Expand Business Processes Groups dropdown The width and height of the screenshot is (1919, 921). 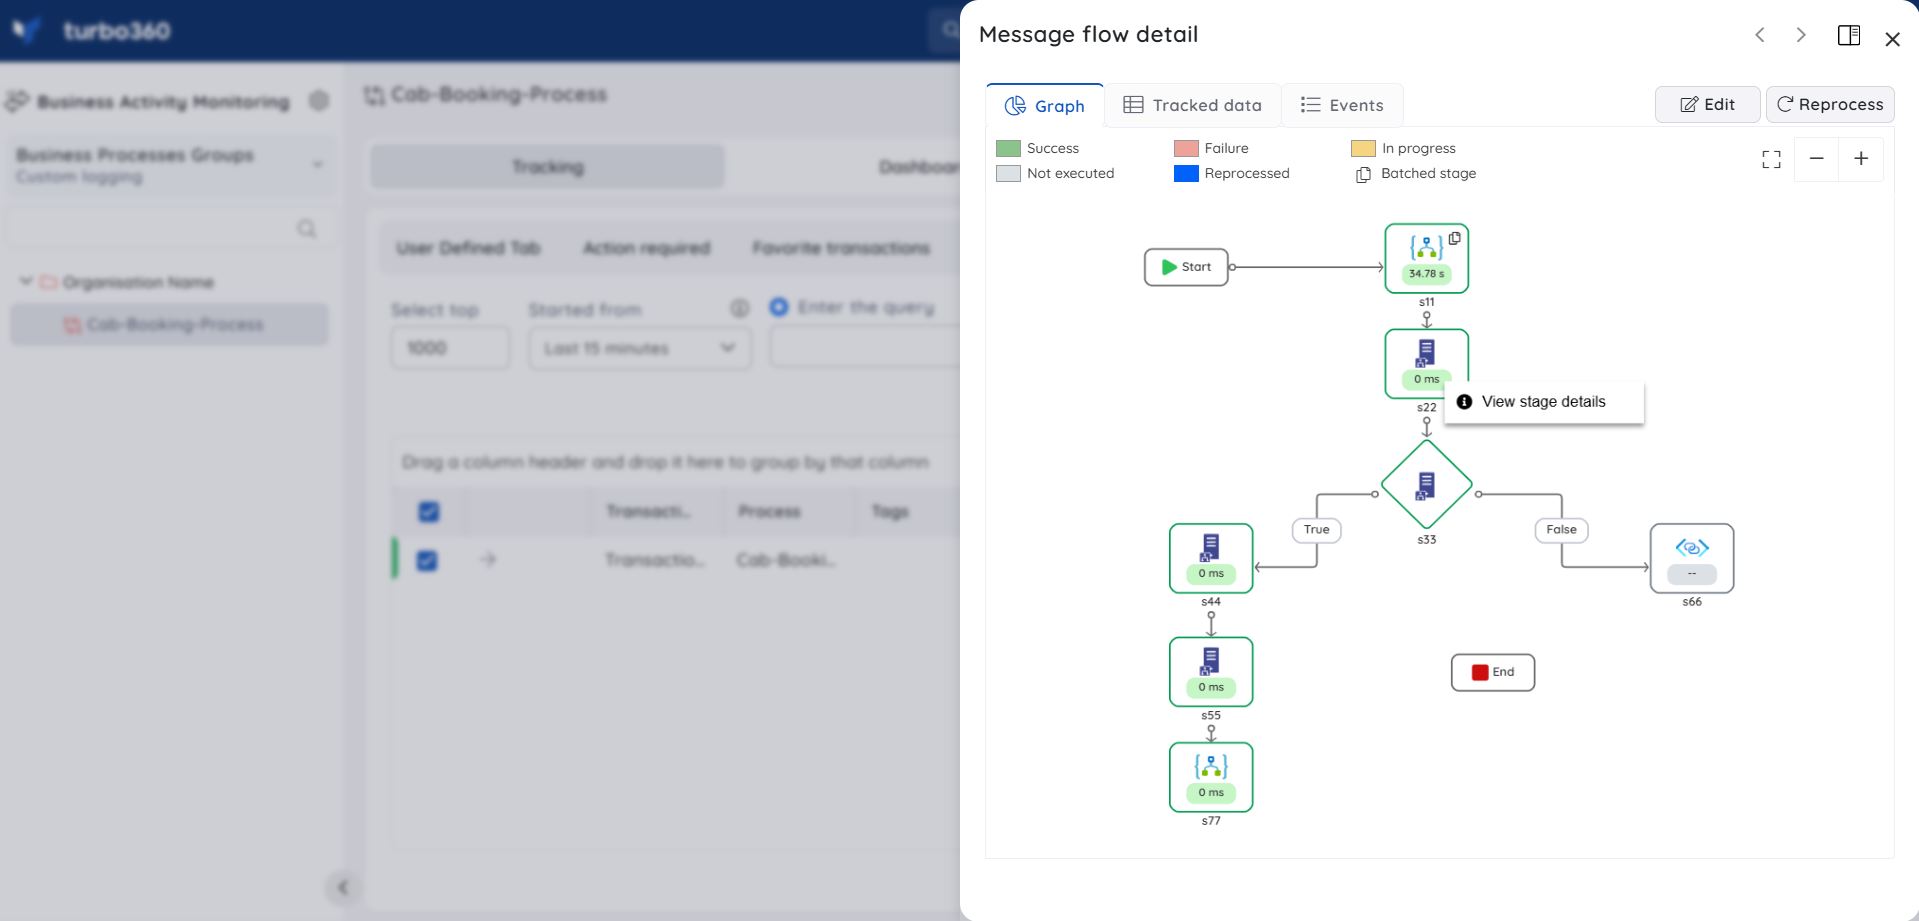(172, 165)
